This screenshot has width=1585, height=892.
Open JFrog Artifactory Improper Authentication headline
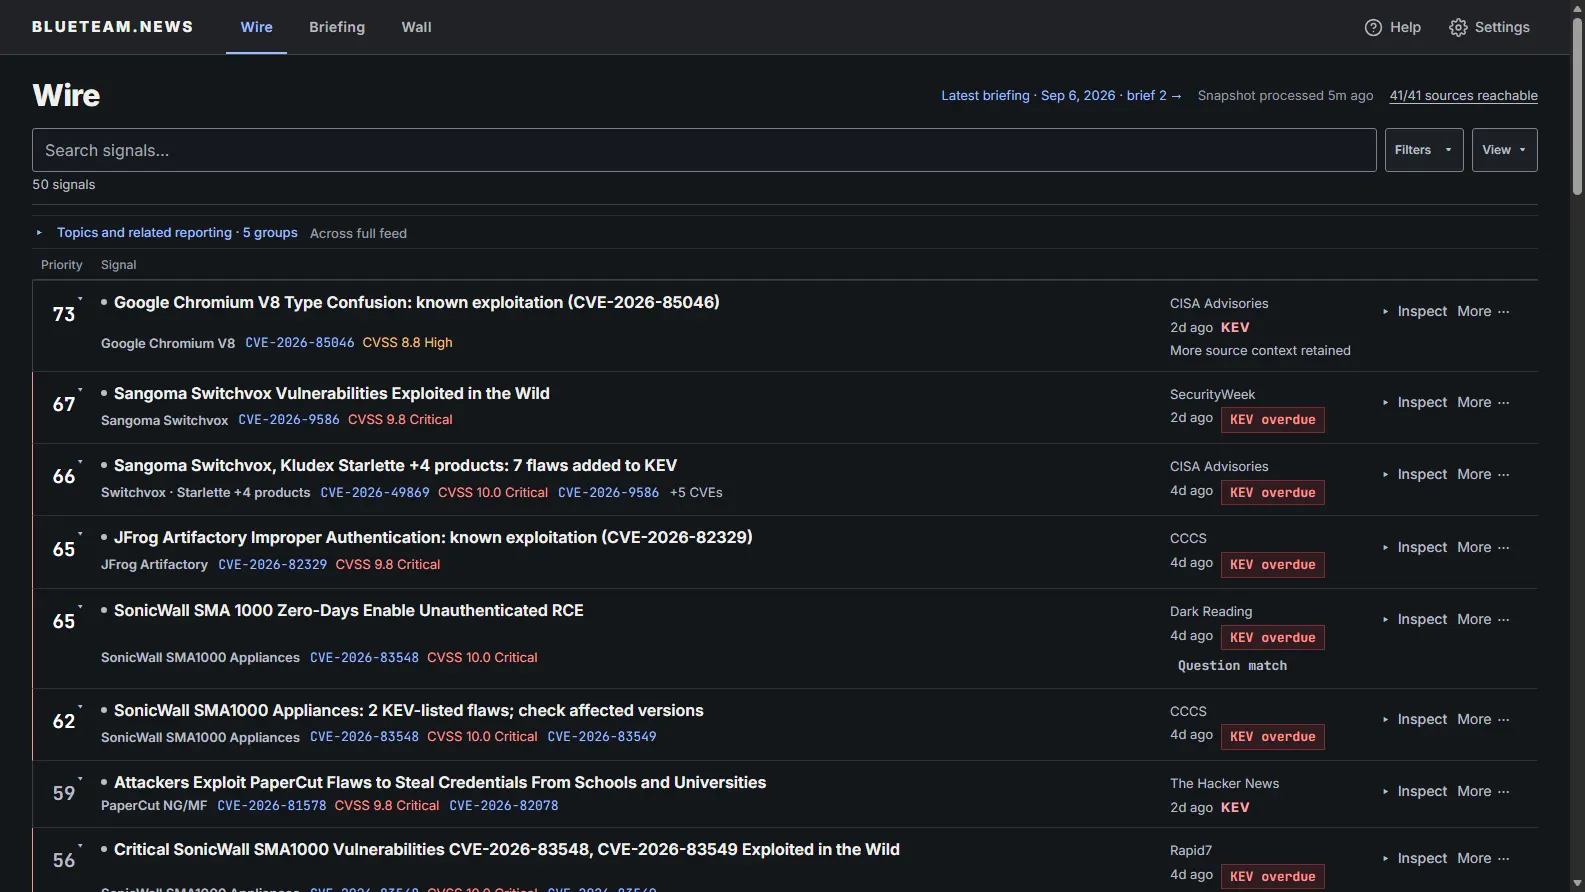tap(433, 537)
